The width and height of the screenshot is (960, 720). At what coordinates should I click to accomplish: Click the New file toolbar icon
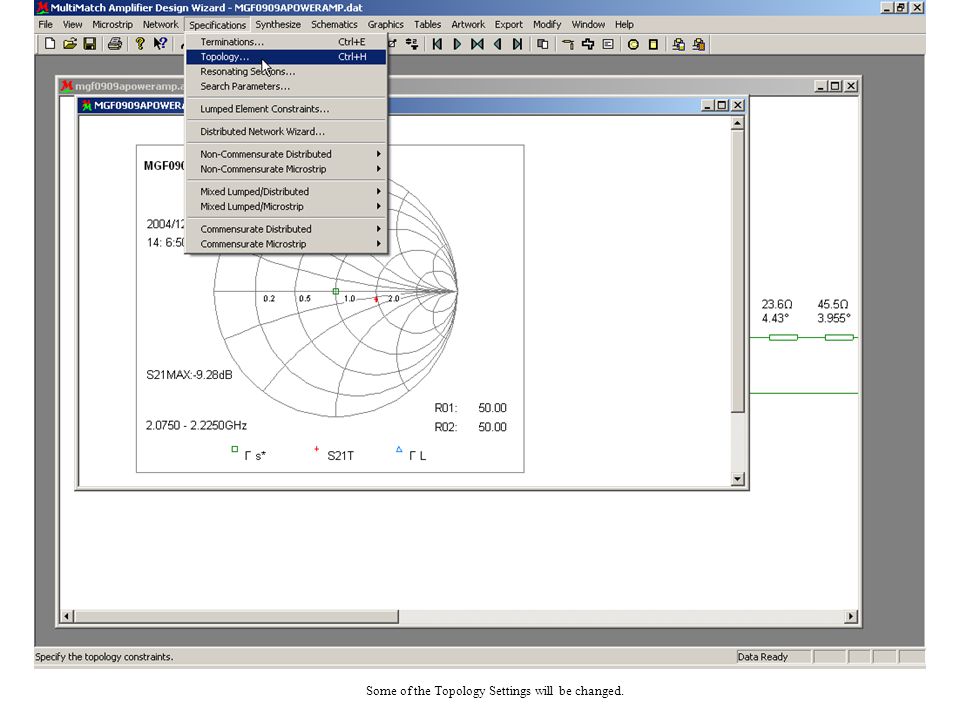[x=50, y=44]
